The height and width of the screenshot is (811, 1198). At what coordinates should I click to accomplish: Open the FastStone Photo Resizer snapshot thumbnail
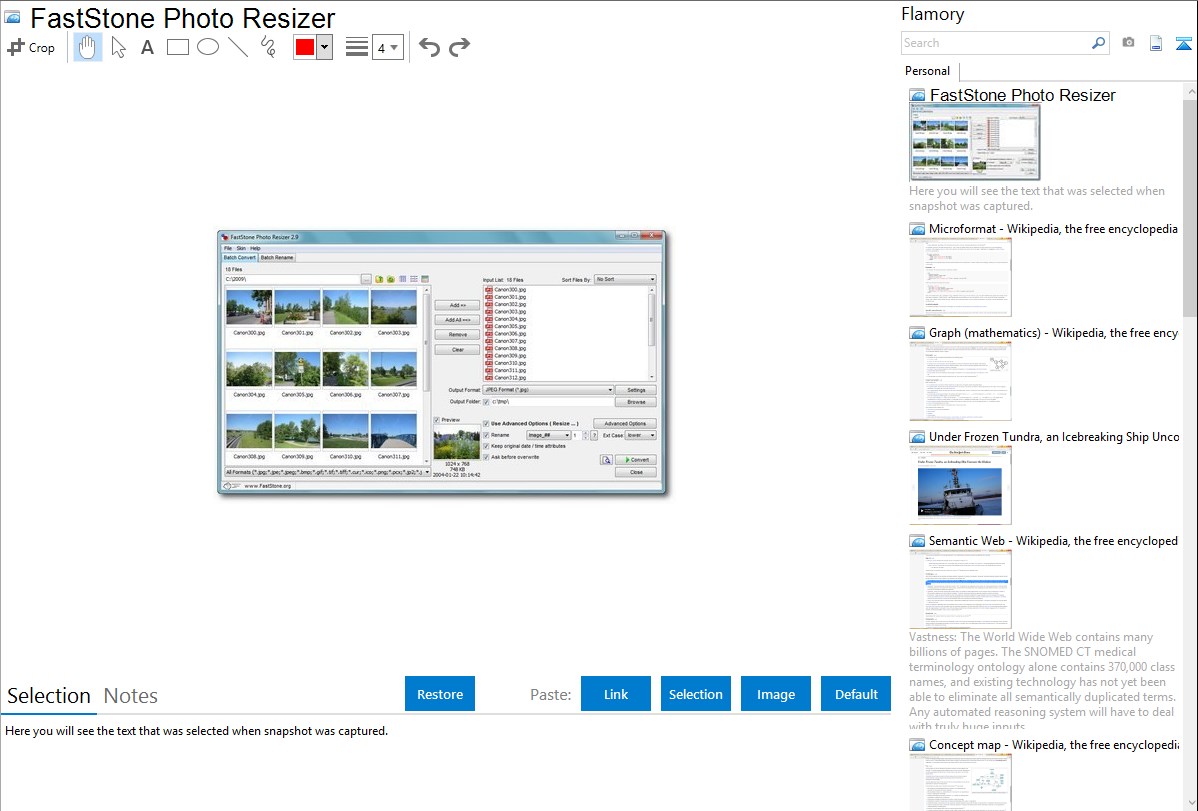975,143
